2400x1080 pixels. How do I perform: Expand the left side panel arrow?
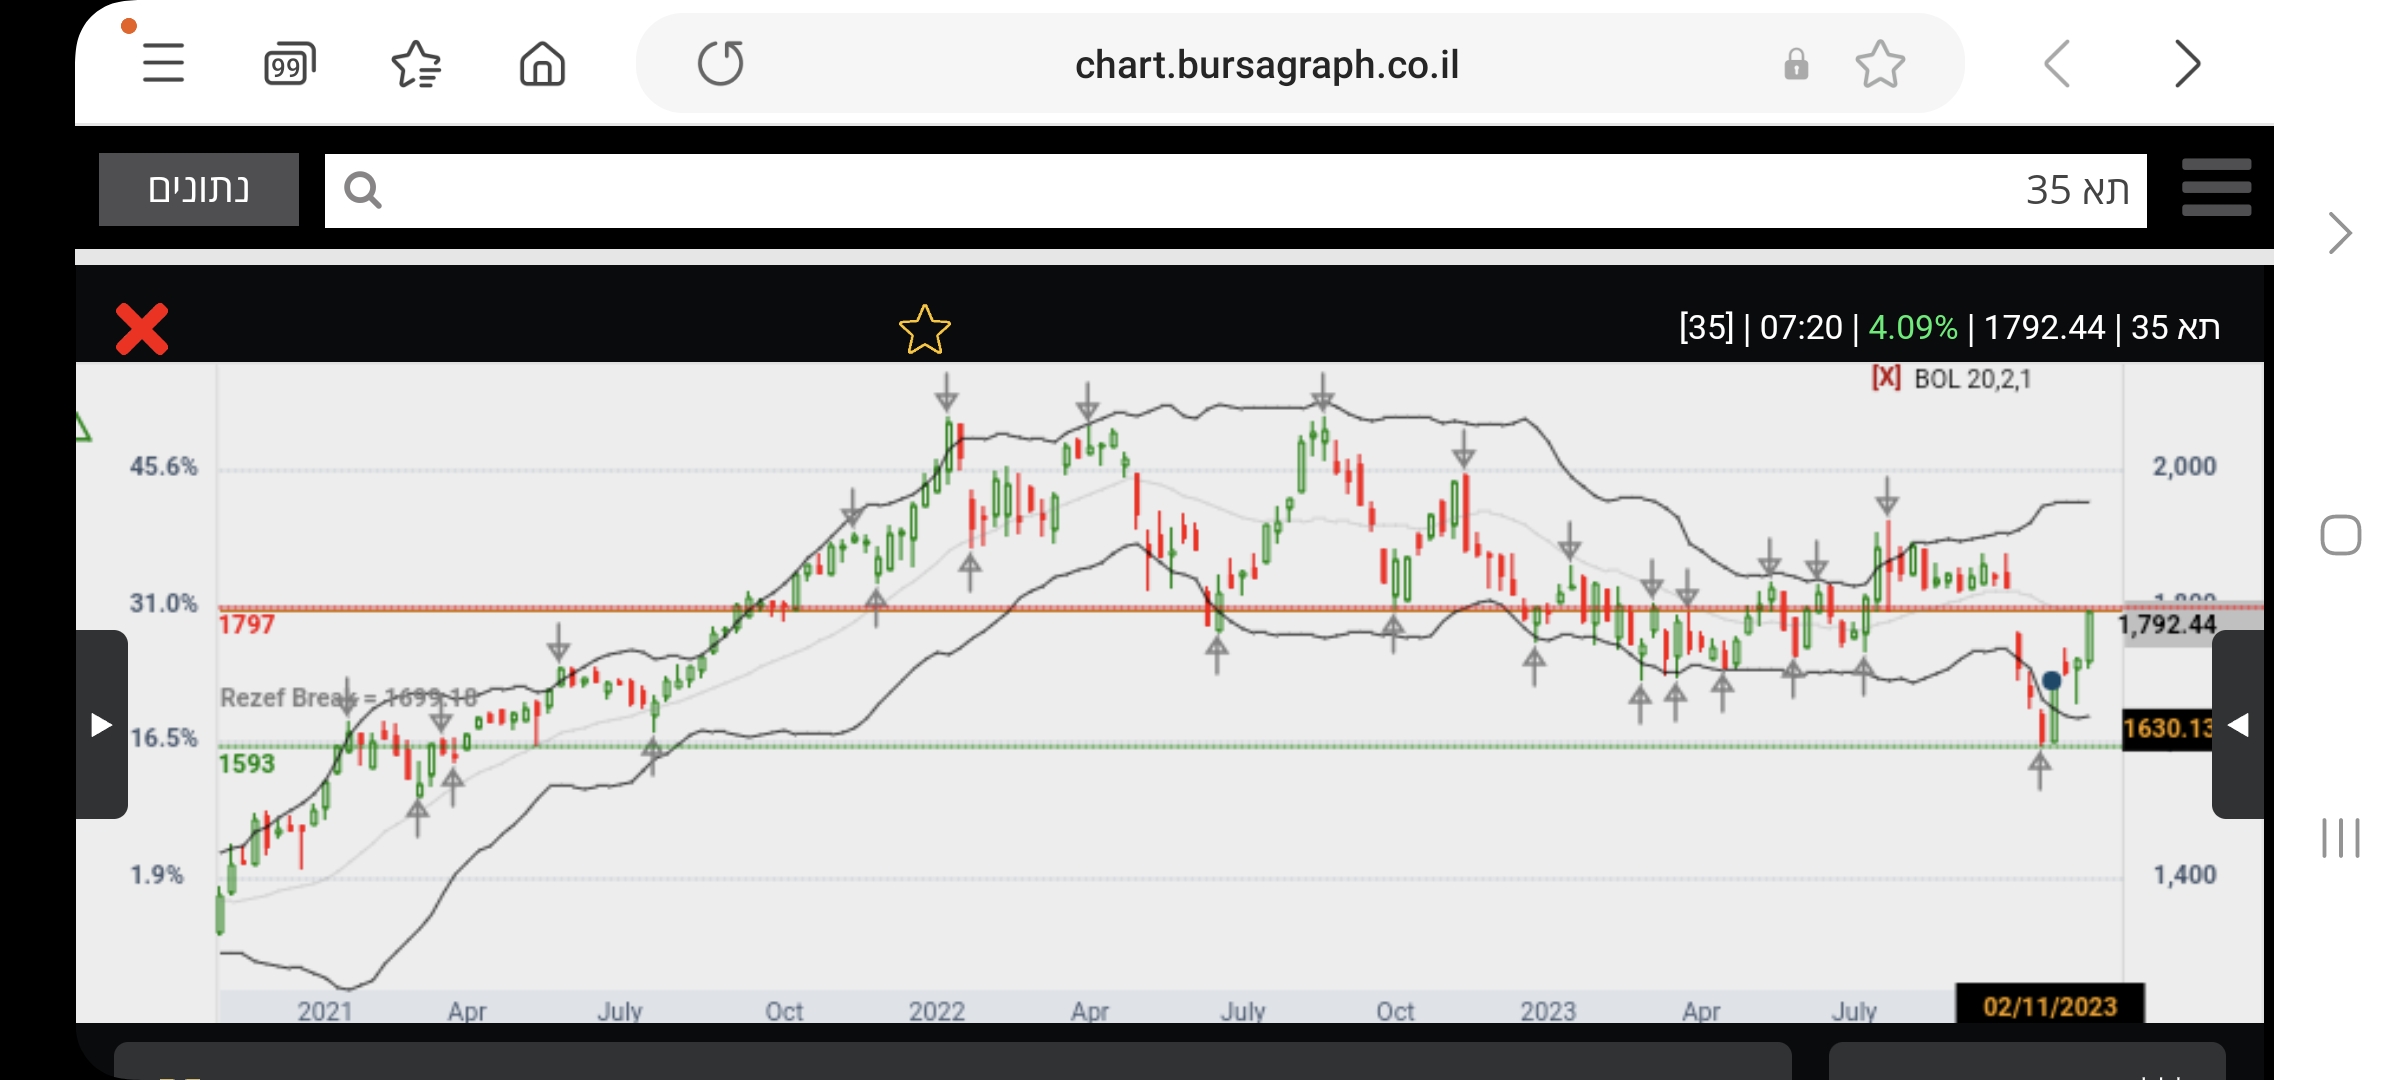tap(101, 725)
